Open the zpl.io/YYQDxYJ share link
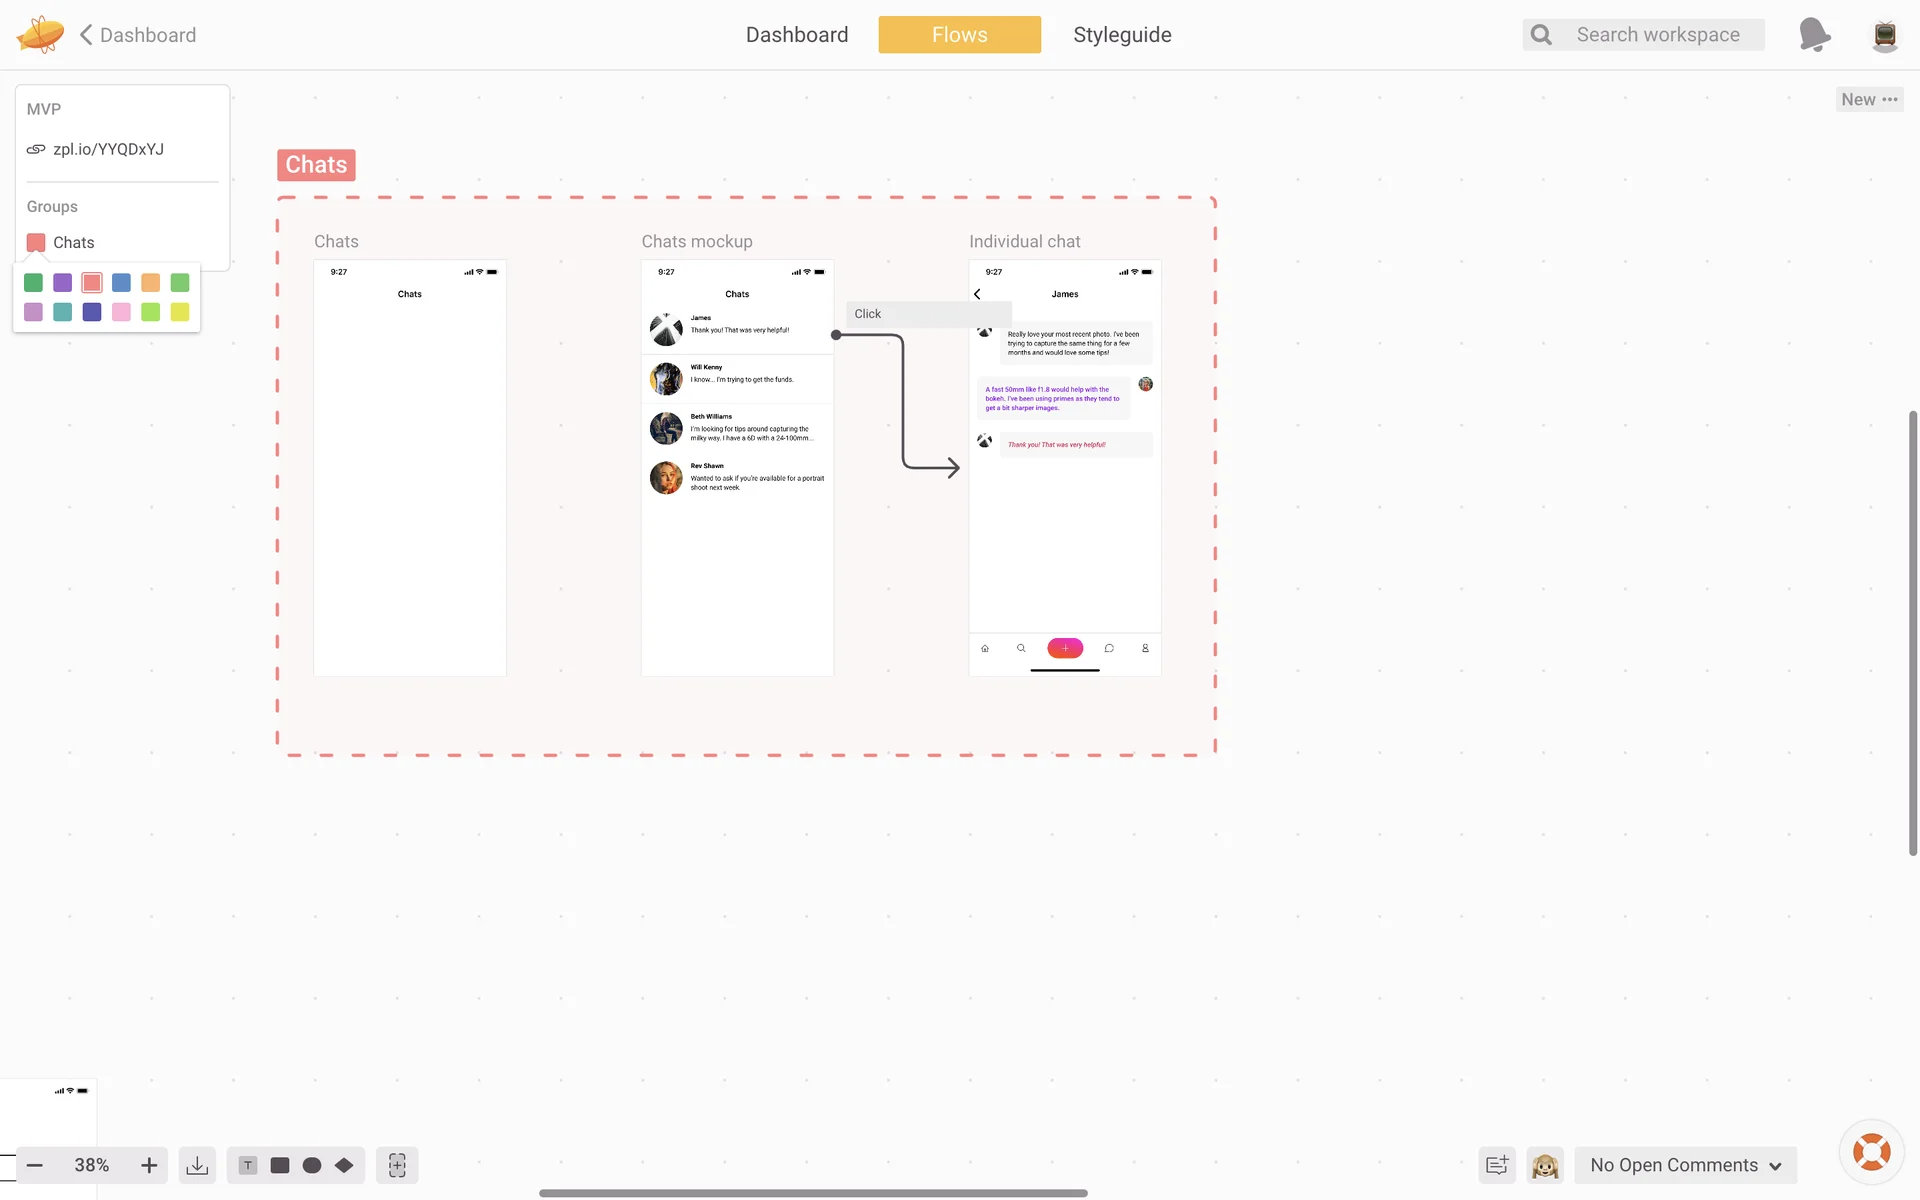The height and width of the screenshot is (1200, 1920). tap(108, 149)
